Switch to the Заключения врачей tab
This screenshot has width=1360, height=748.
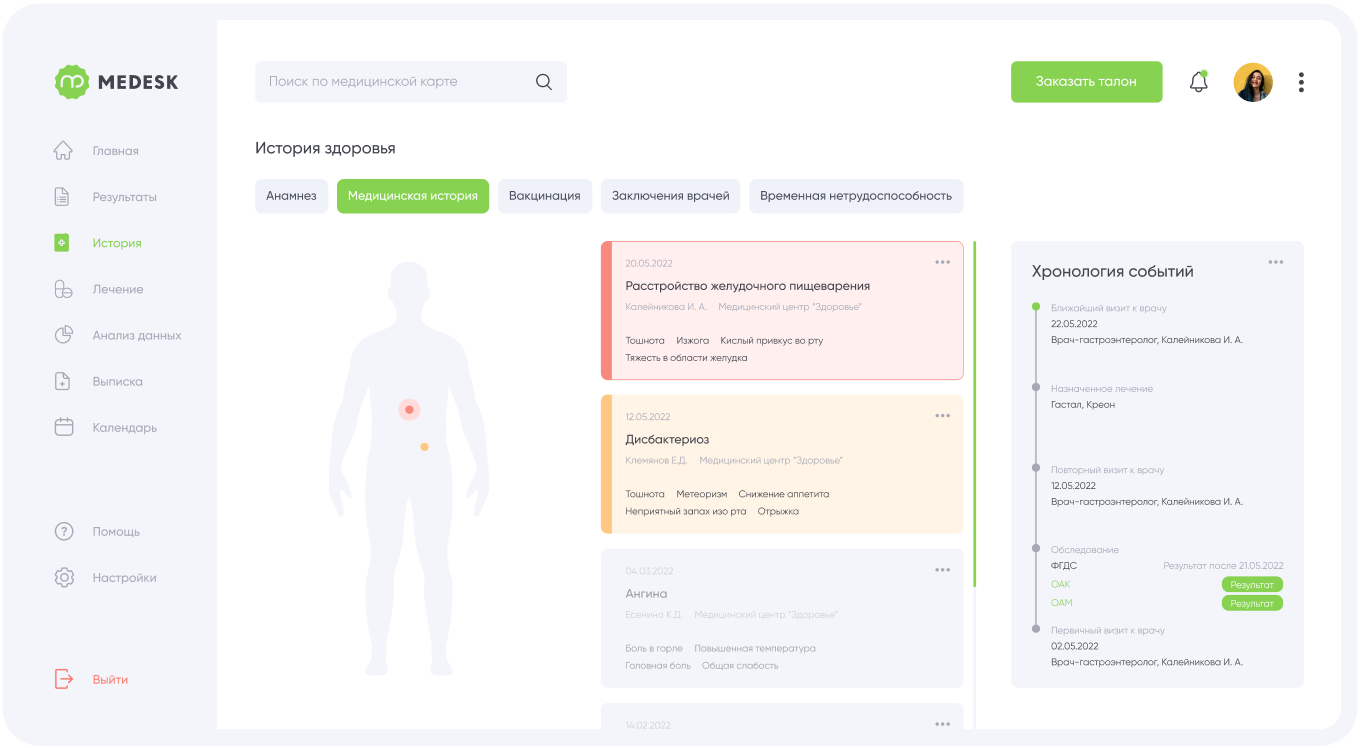tap(671, 196)
